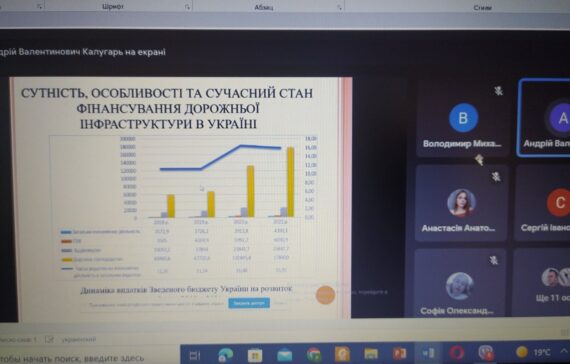Open Task View from the taskbar
This screenshot has height=364, width=570.
[195, 355]
